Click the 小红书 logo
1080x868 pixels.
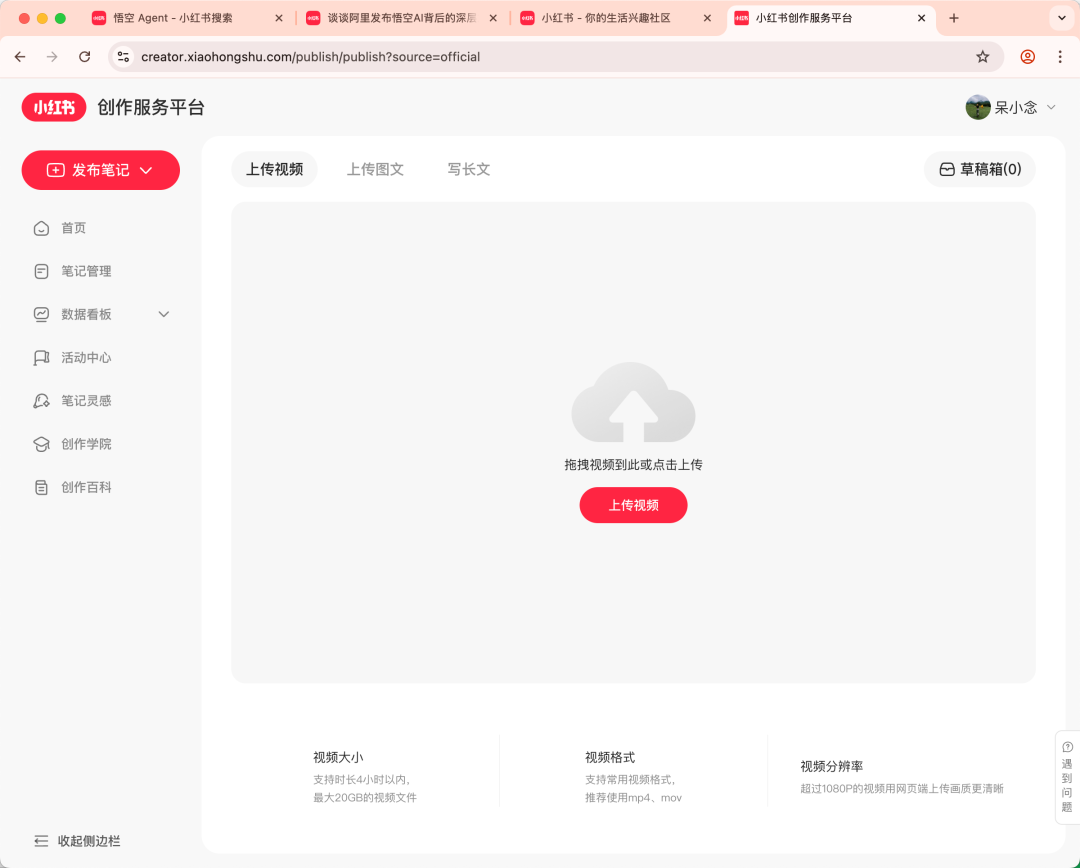53,106
